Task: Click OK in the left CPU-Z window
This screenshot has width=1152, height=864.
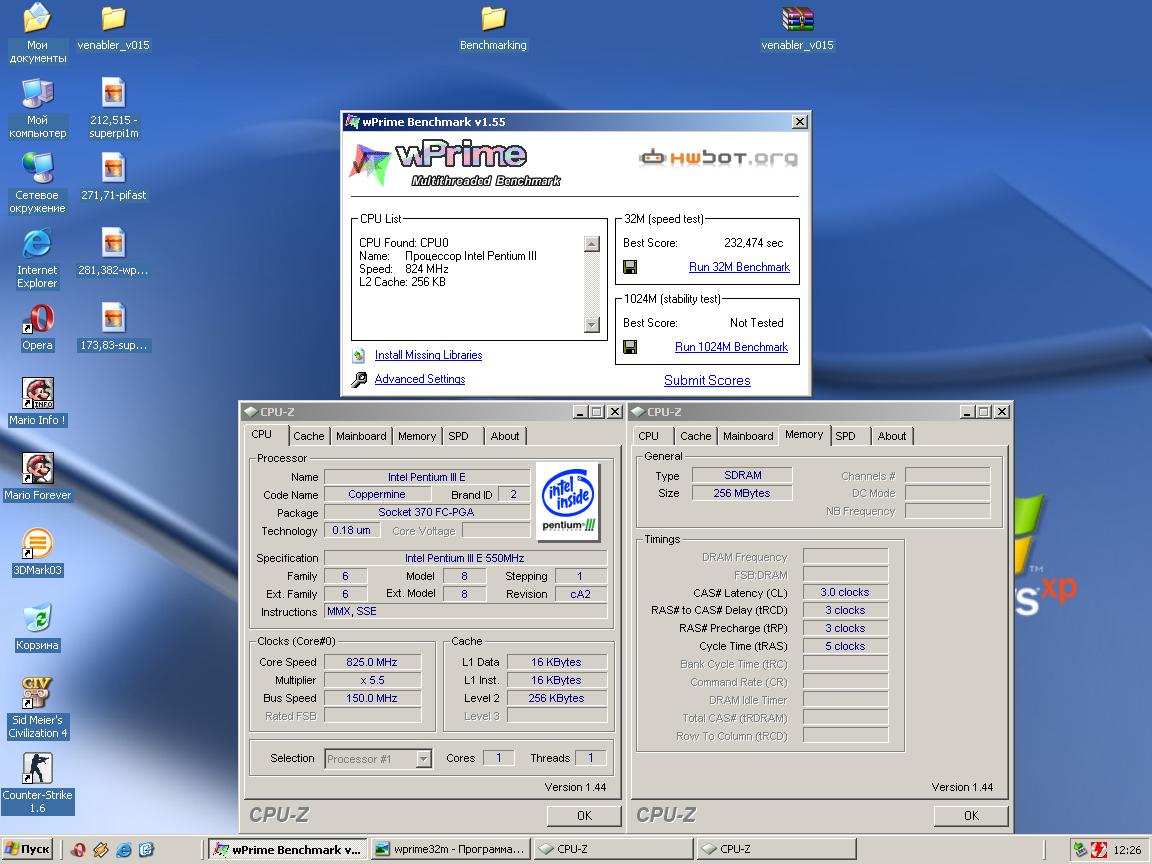Action: pos(584,816)
